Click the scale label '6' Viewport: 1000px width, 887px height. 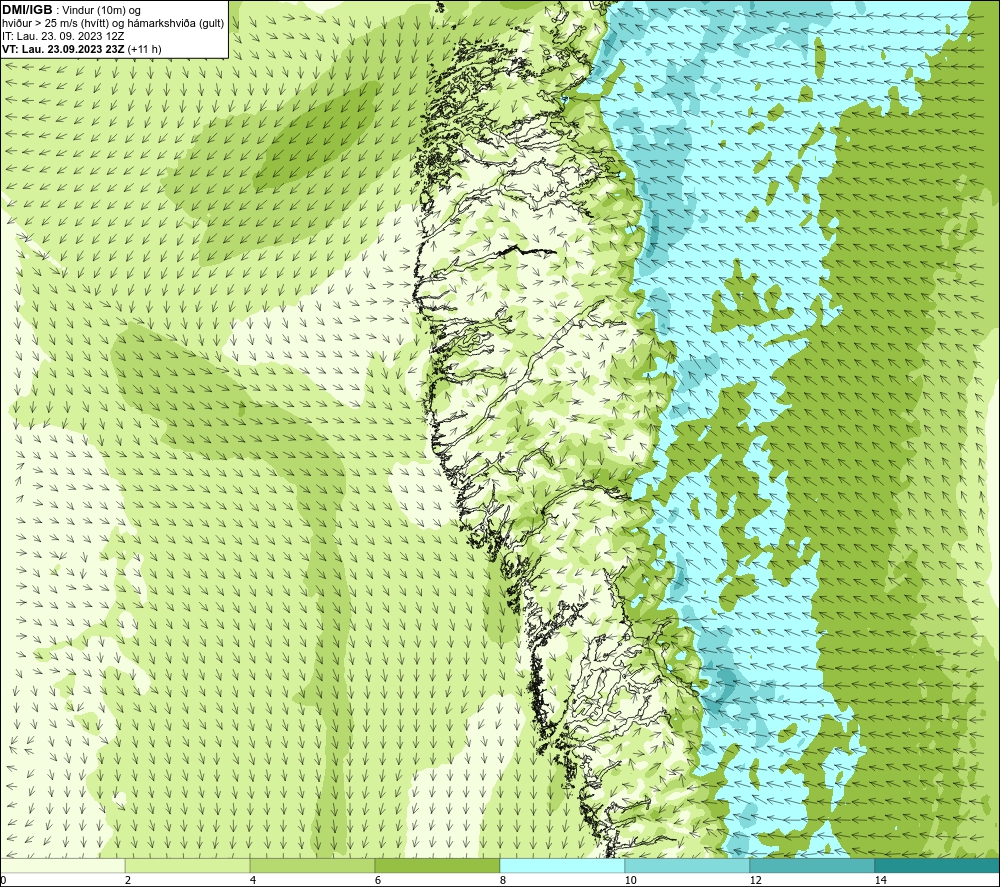point(378,880)
